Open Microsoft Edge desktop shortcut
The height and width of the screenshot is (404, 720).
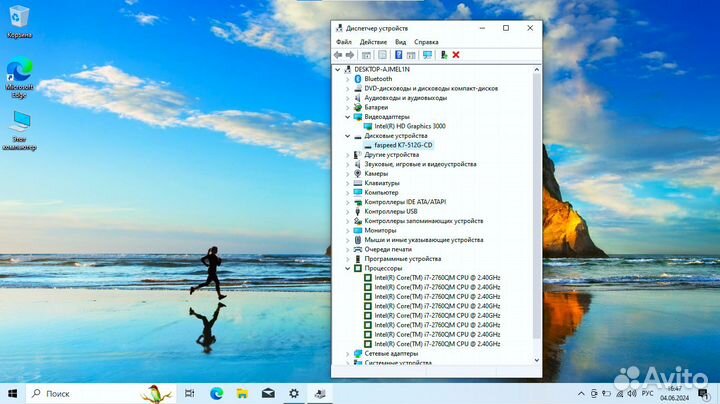click(19, 76)
